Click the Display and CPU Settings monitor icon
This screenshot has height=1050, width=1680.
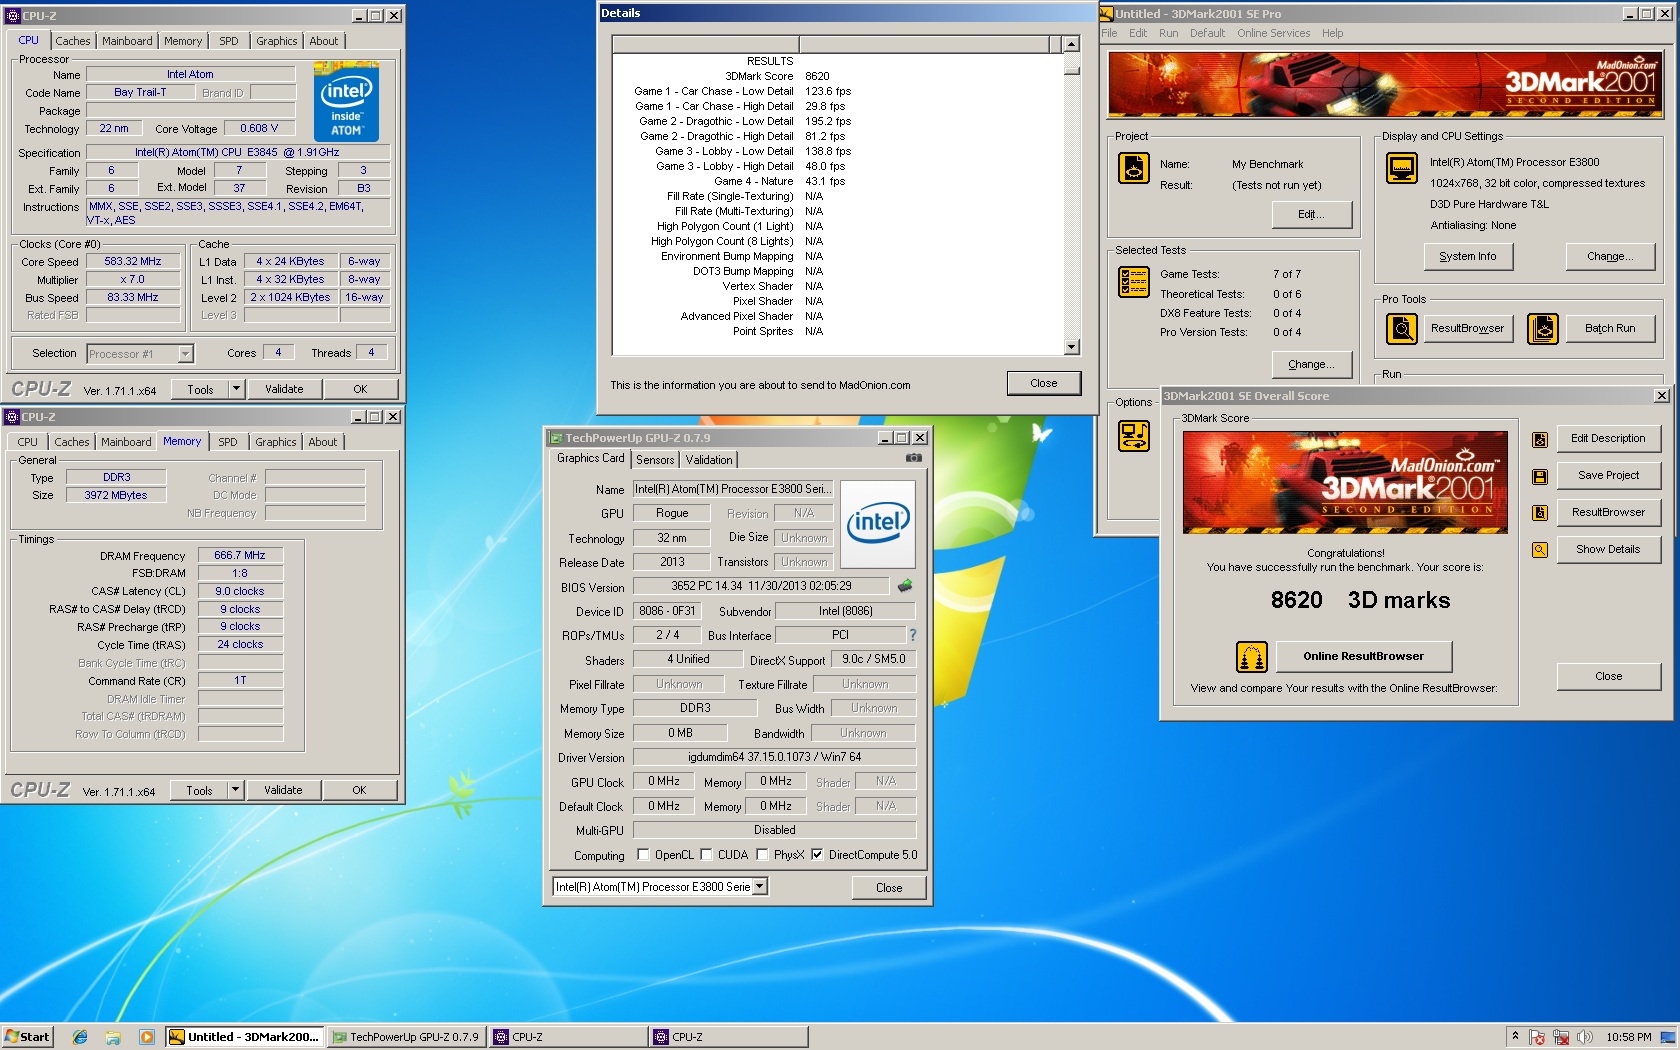pos(1402,168)
